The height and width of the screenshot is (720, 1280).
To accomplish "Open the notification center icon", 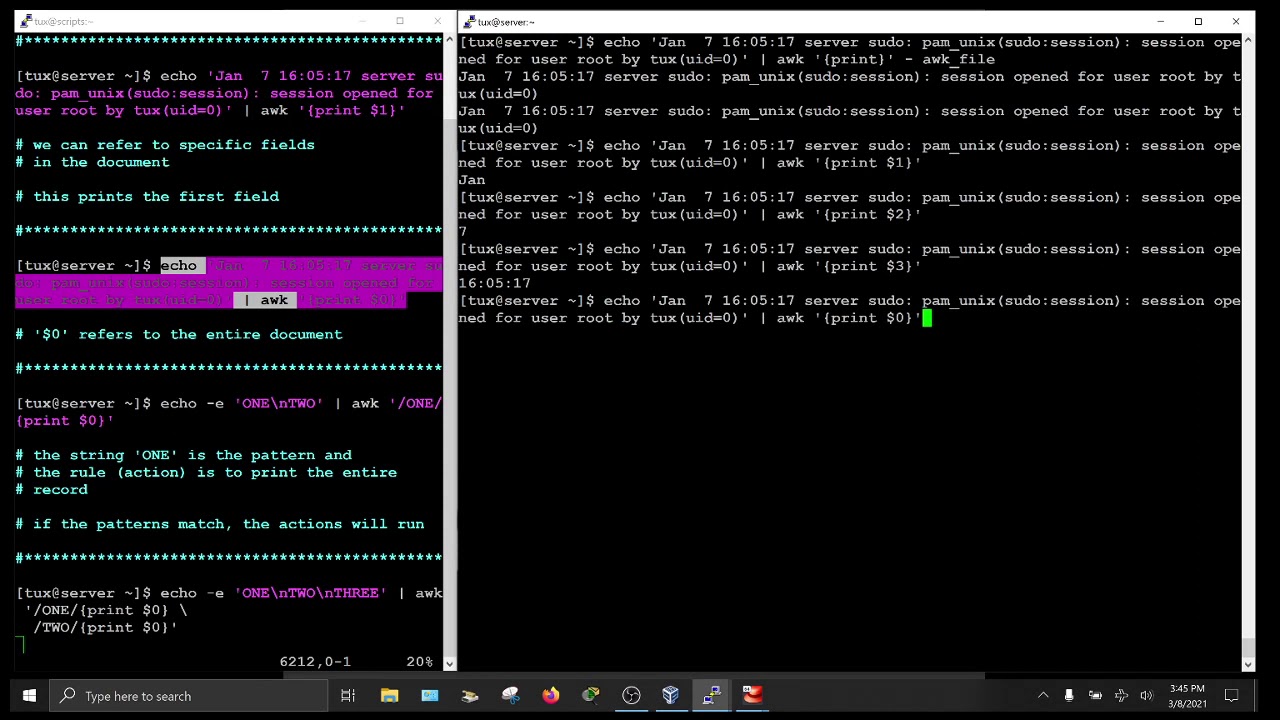I will (1232, 696).
